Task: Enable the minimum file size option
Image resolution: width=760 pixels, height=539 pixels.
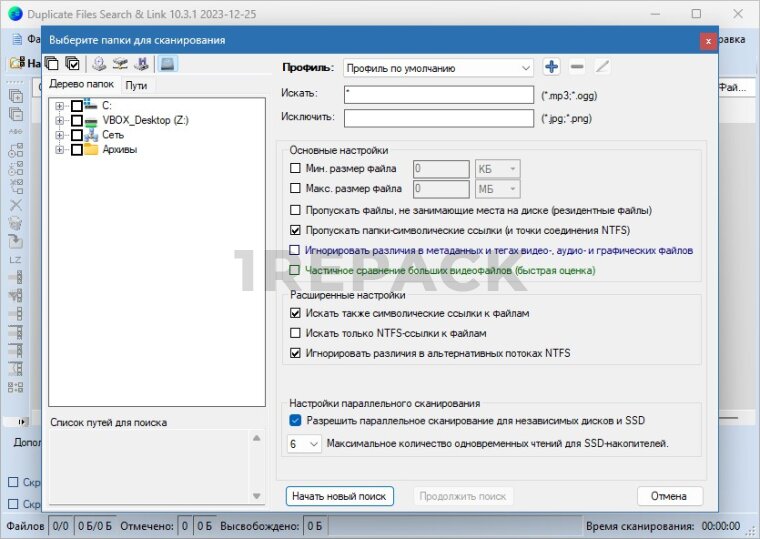Action: (x=295, y=169)
